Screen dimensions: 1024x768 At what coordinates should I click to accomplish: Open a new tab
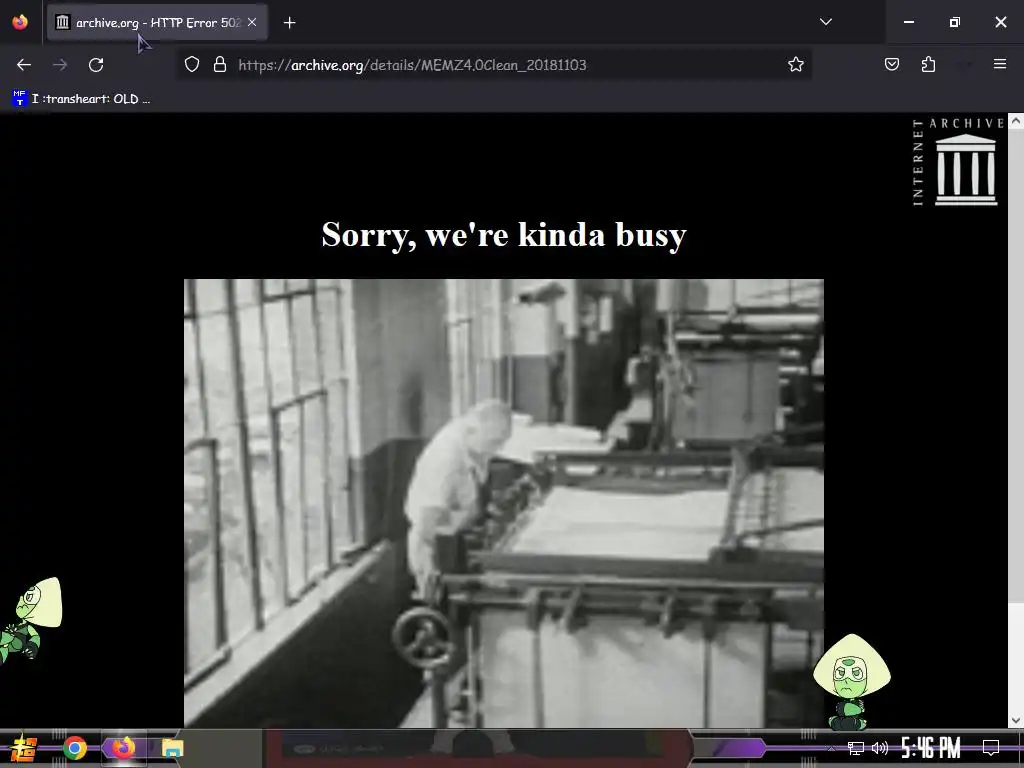click(x=290, y=23)
